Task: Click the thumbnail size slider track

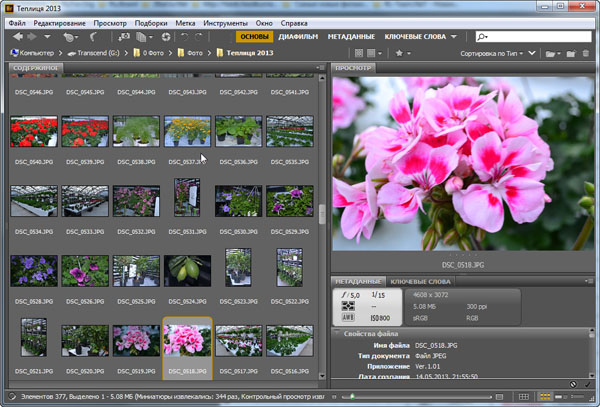Action: tap(416, 397)
